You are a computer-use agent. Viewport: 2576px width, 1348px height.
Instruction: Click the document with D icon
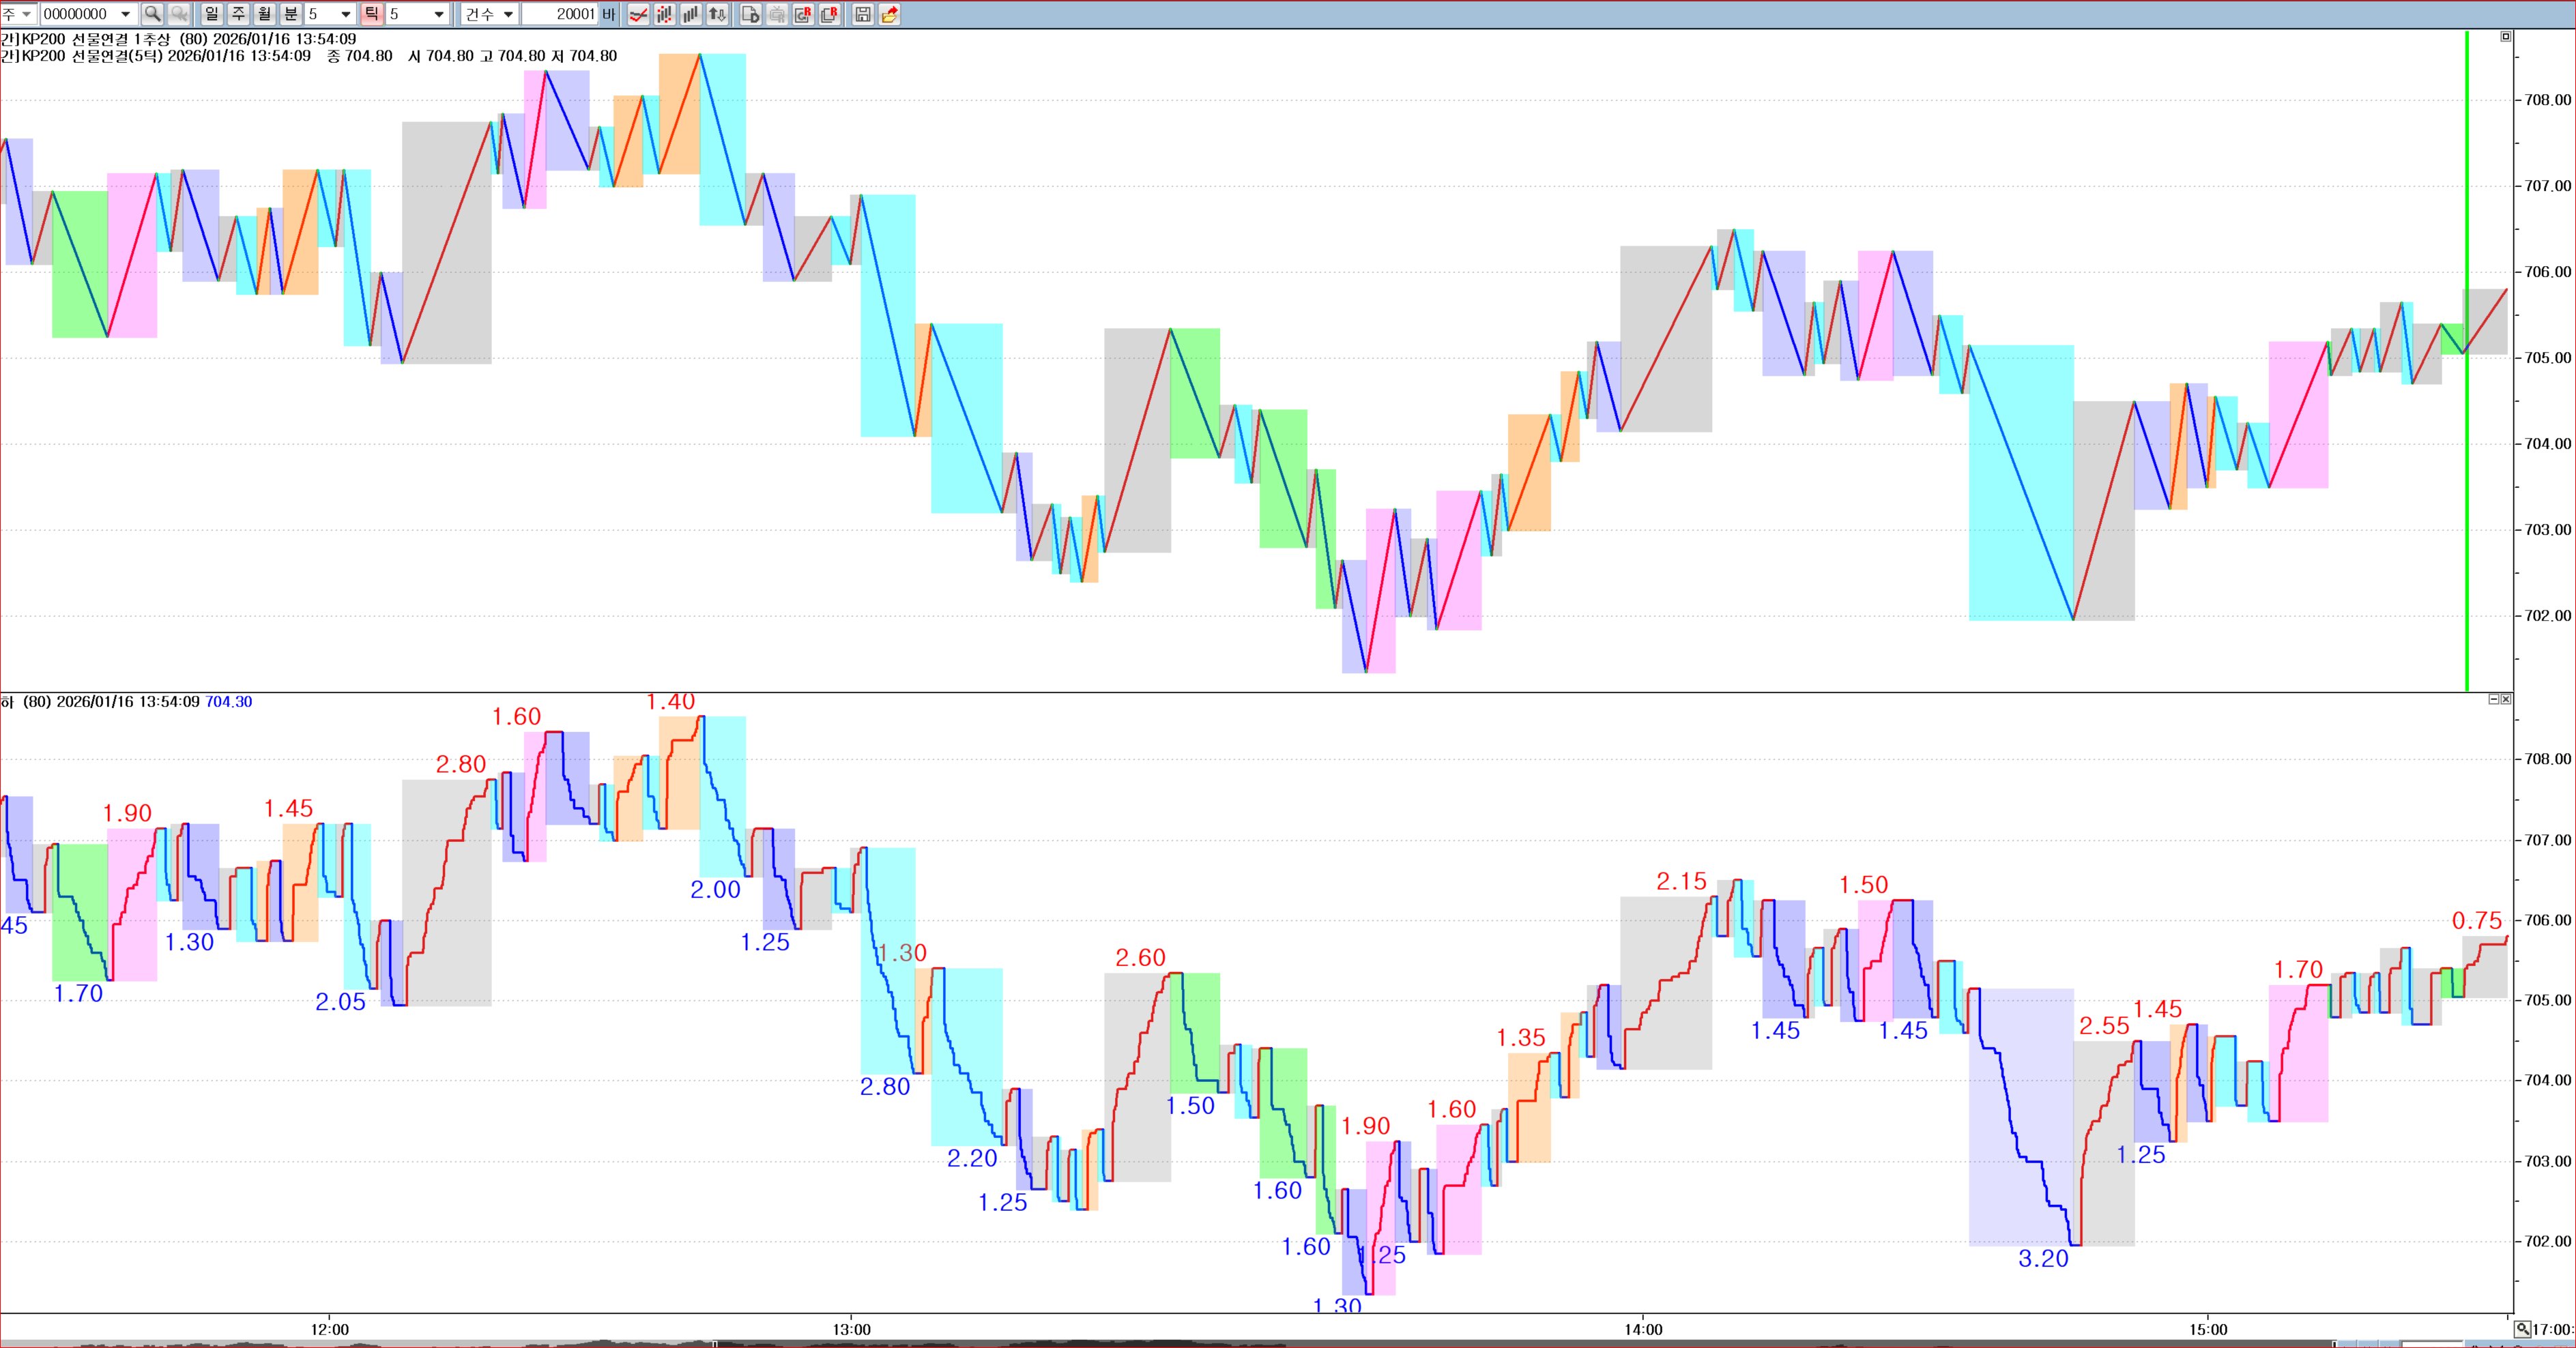coord(750,14)
